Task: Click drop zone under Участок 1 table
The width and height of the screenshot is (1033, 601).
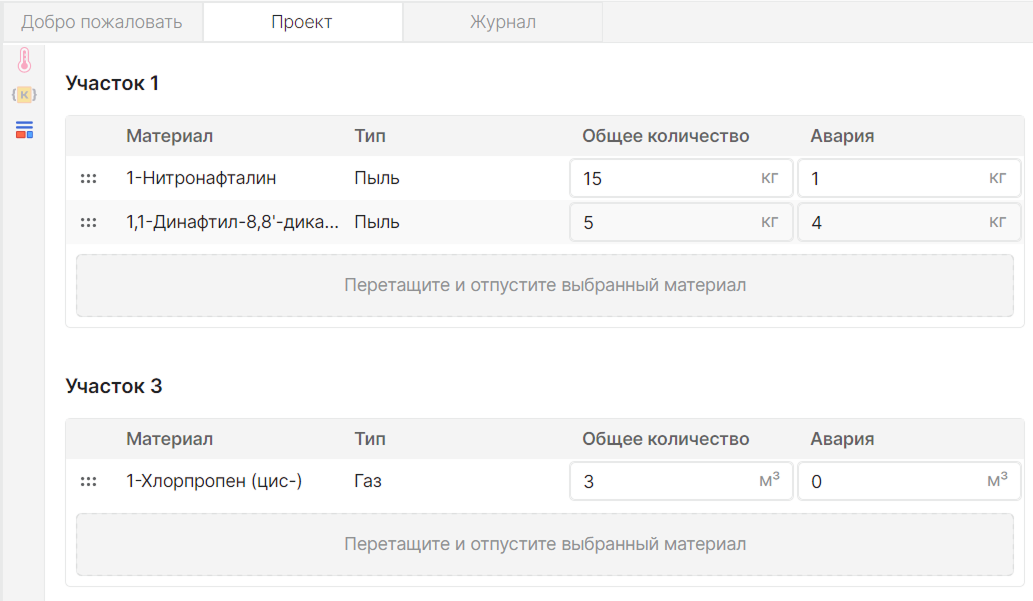Action: (x=545, y=285)
